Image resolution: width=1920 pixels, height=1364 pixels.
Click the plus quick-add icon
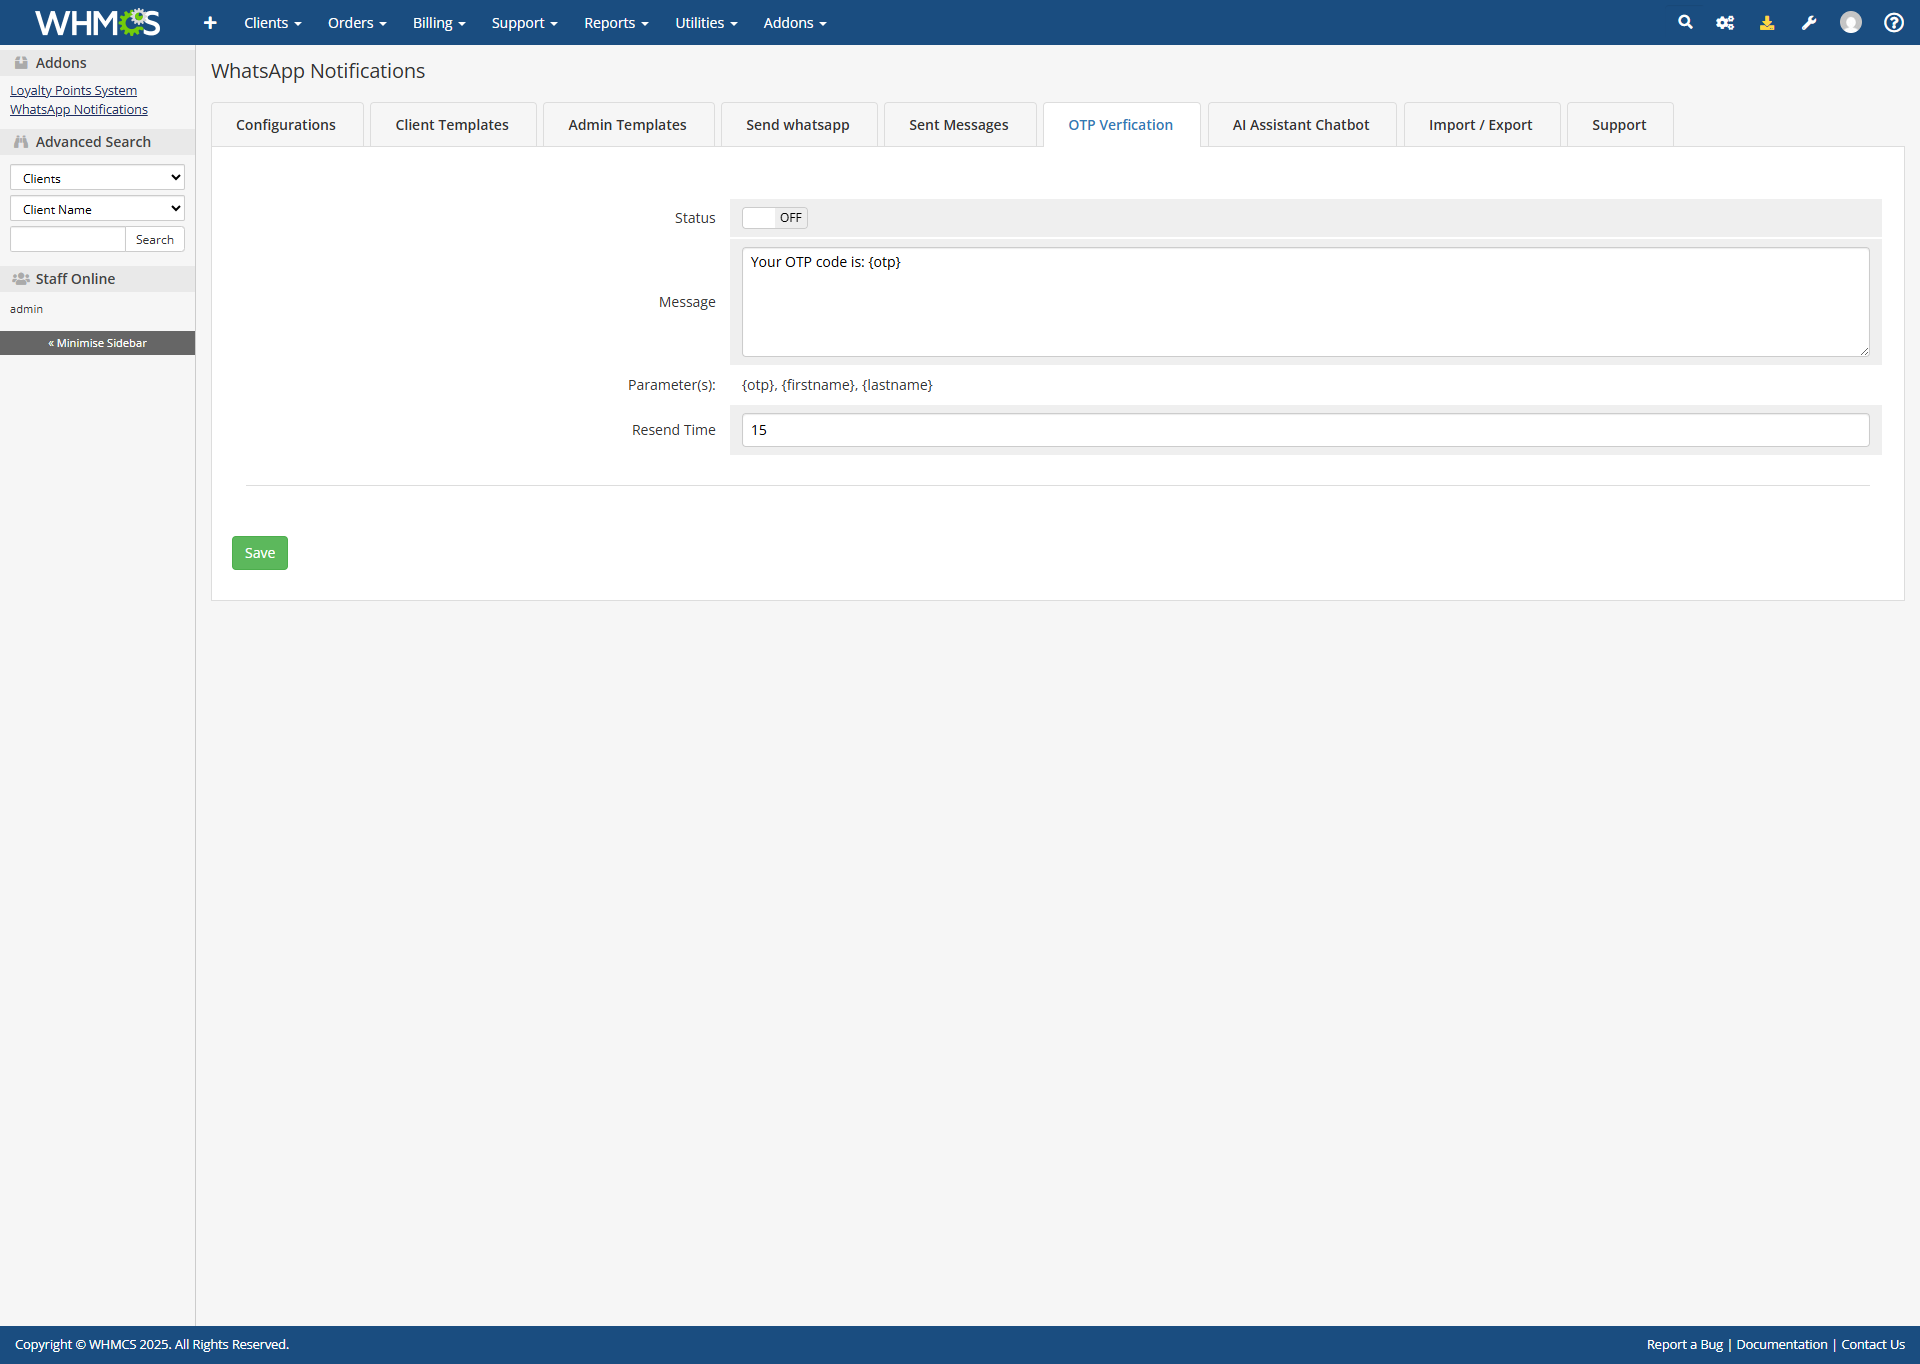click(x=210, y=23)
